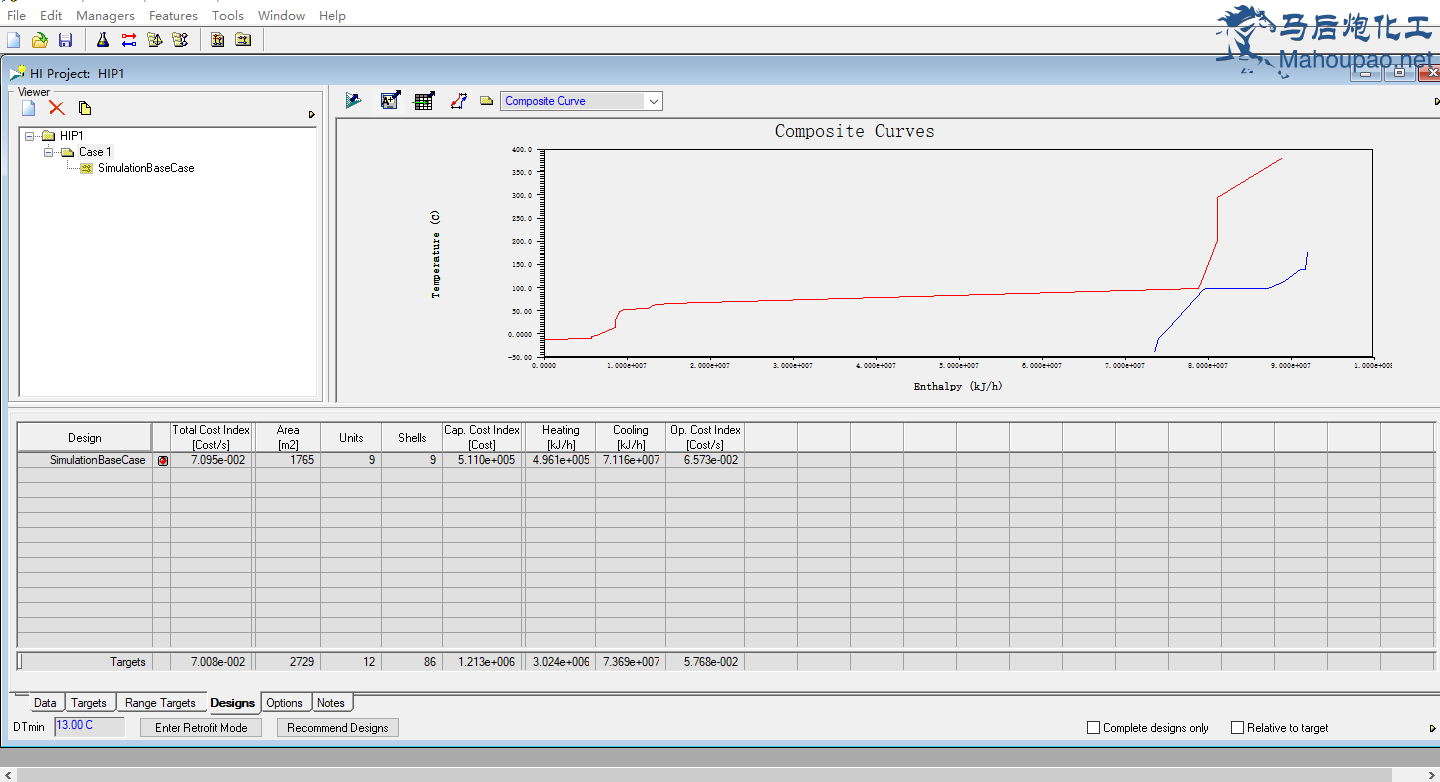Open the data table view icon
This screenshot has height=782, width=1440.
[x=424, y=100]
